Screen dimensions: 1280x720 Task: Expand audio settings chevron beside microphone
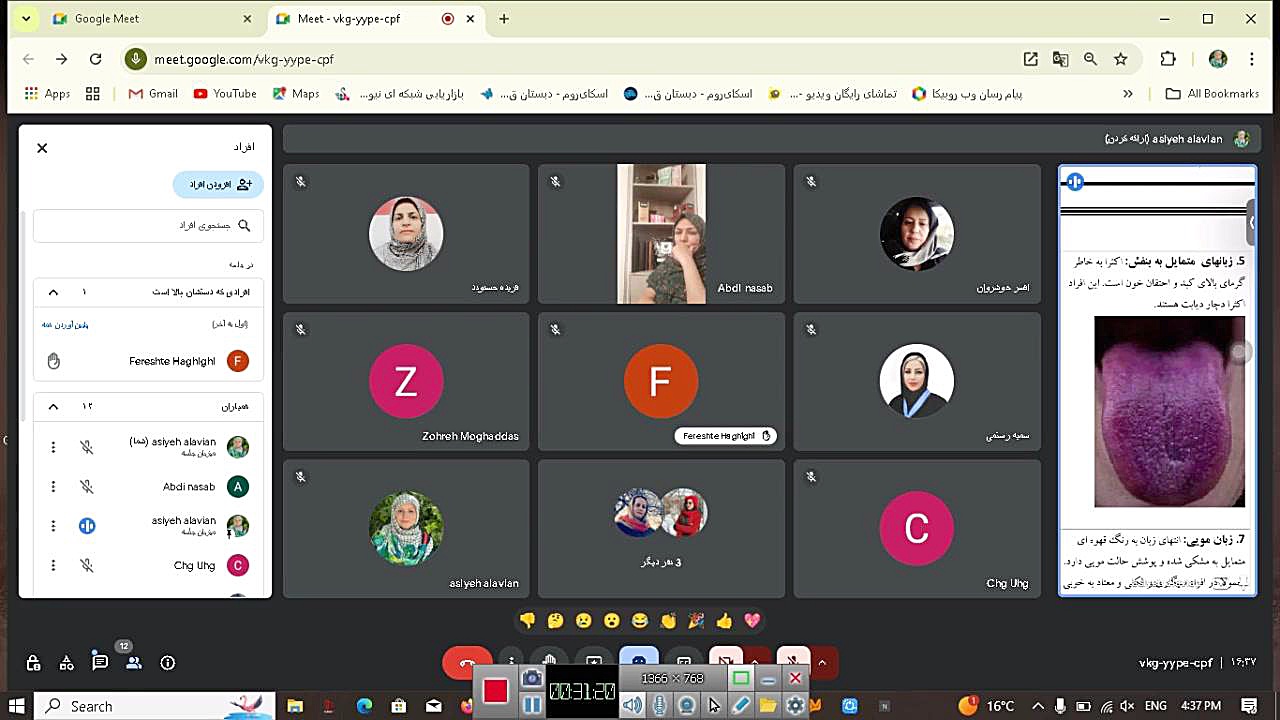coord(823,661)
